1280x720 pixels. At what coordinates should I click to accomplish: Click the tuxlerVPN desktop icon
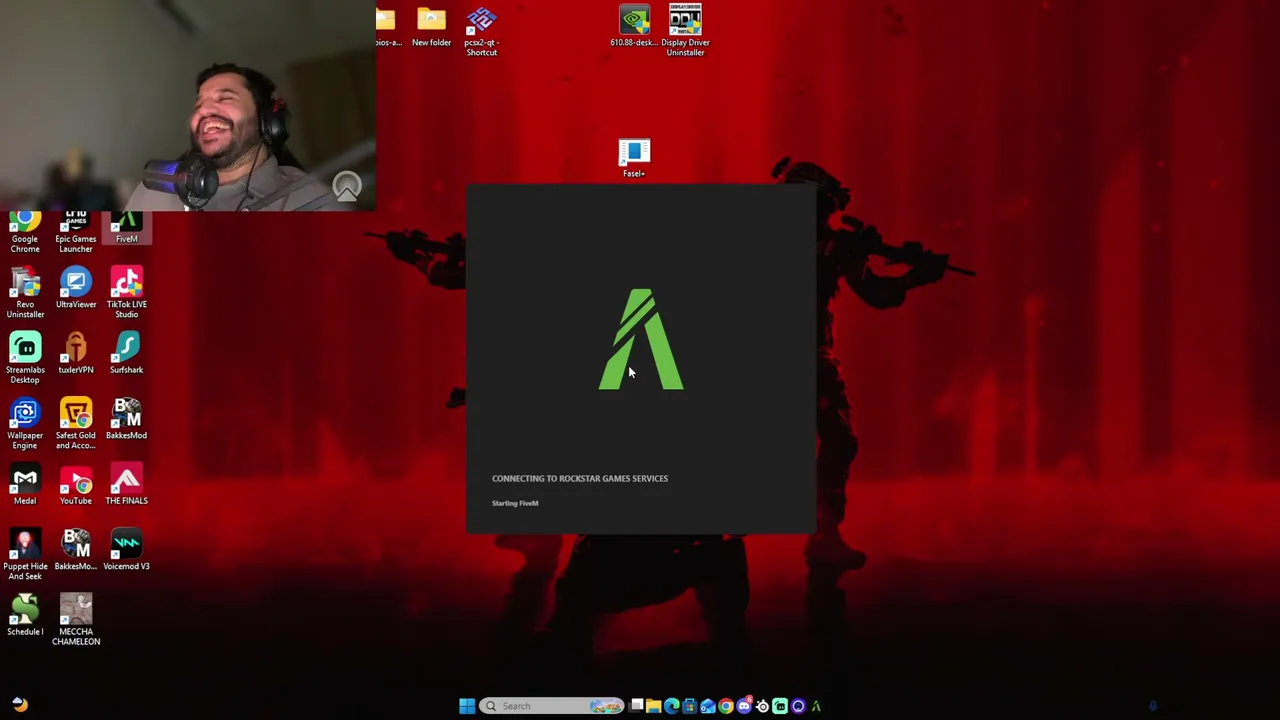(76, 354)
